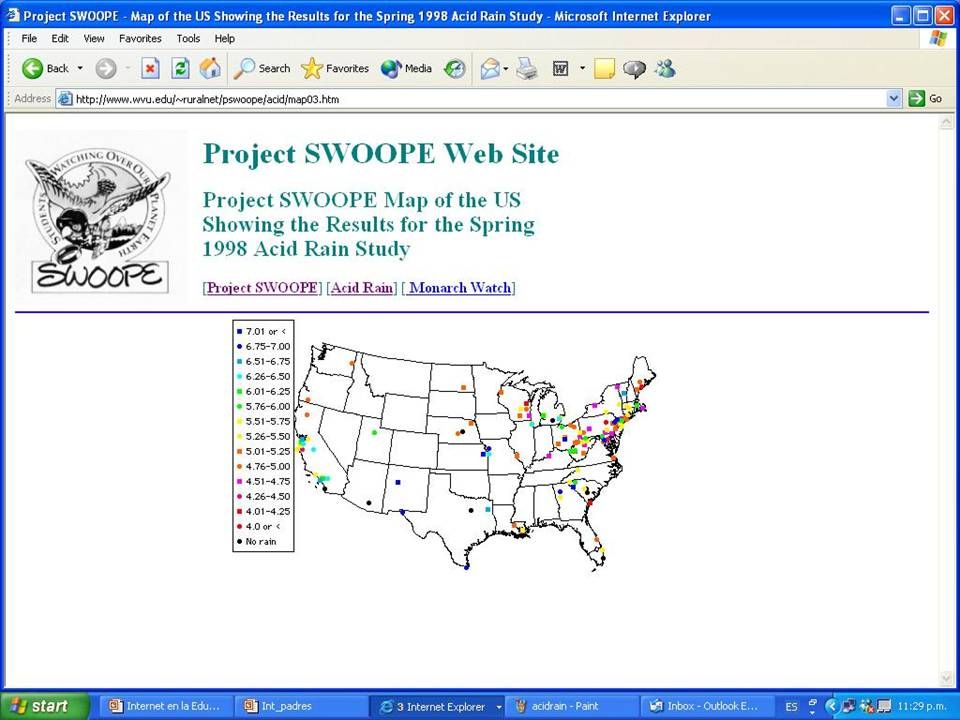Switch to 'Internet en la Edu...' taskbar item

pyautogui.click(x=166, y=707)
